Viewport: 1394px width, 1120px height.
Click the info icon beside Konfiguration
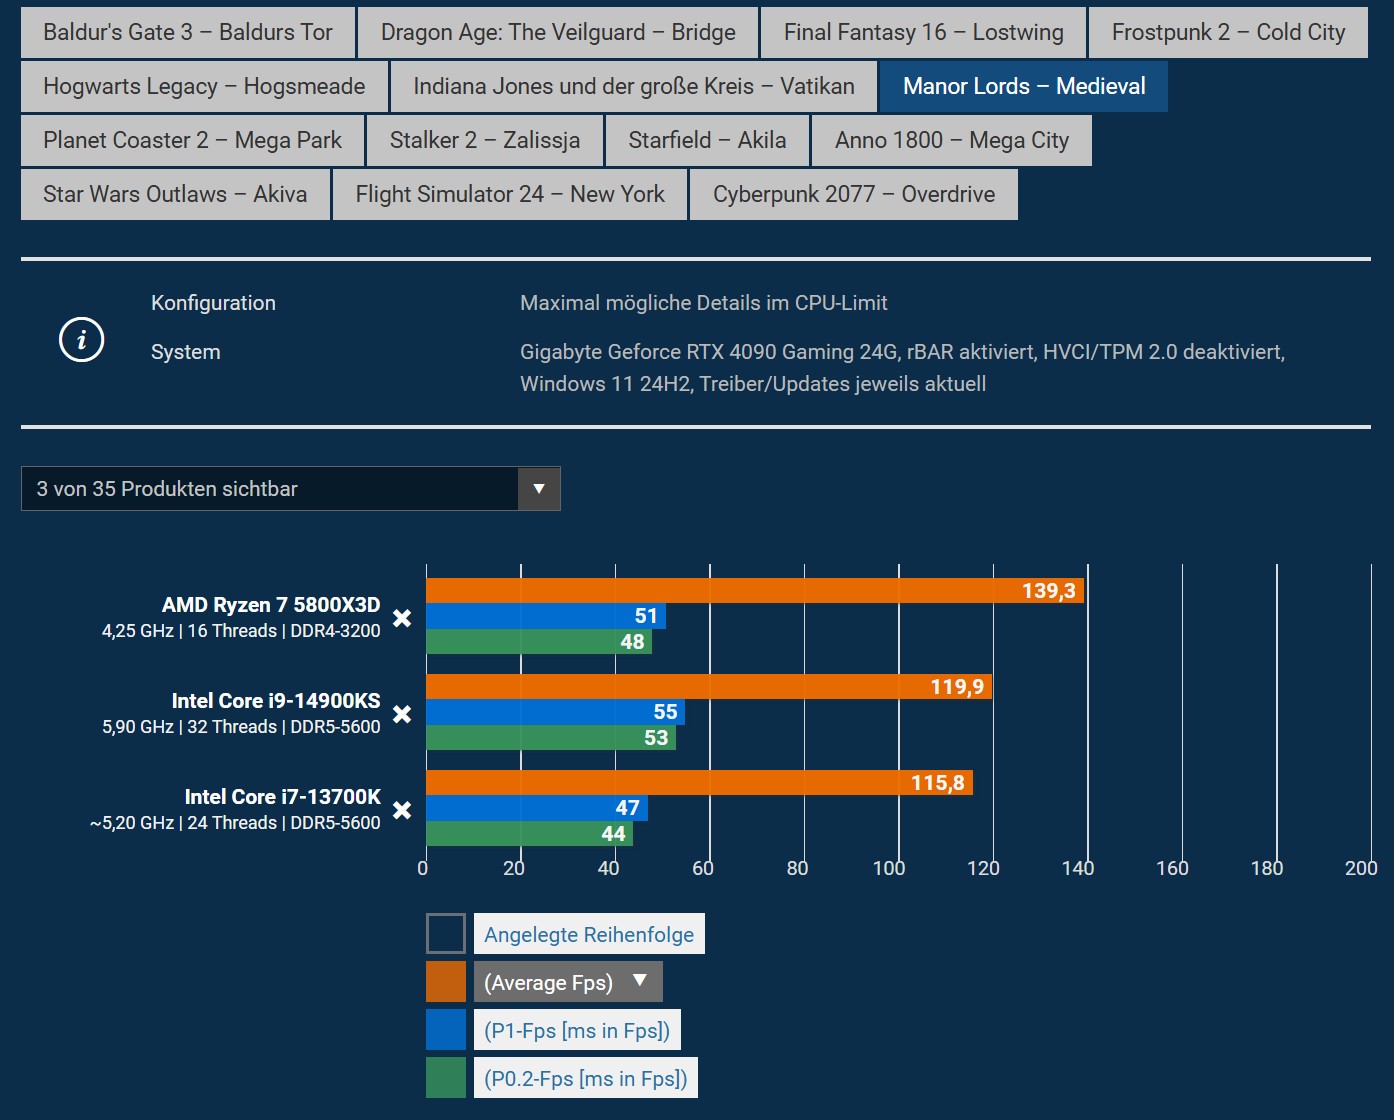point(82,340)
